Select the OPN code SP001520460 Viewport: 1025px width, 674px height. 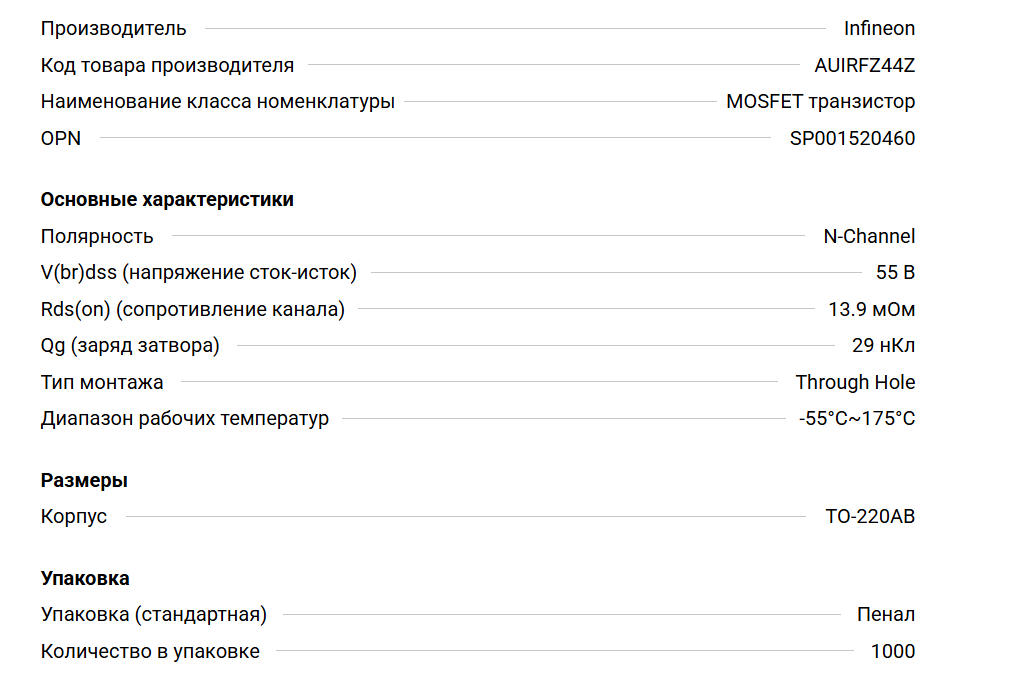pyautogui.click(x=852, y=139)
